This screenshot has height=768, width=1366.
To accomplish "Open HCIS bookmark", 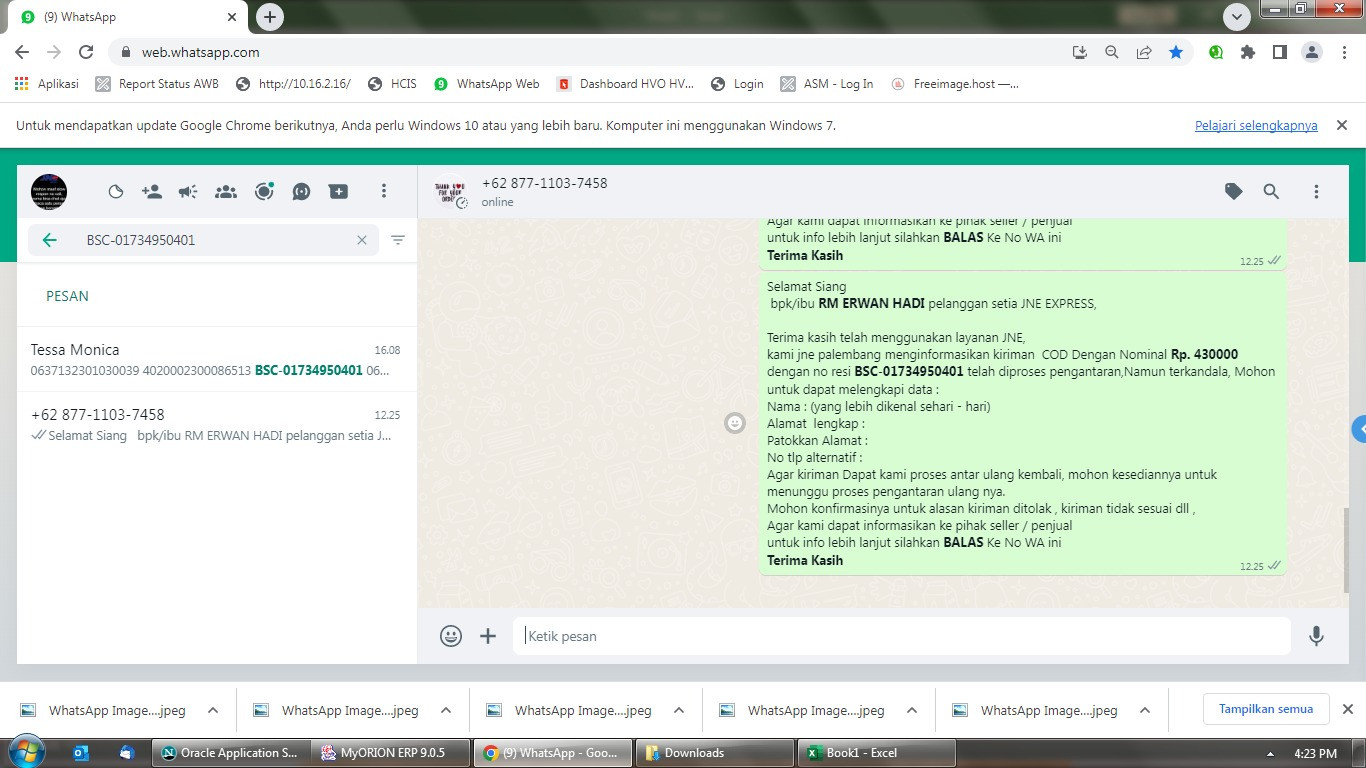I will click(392, 84).
